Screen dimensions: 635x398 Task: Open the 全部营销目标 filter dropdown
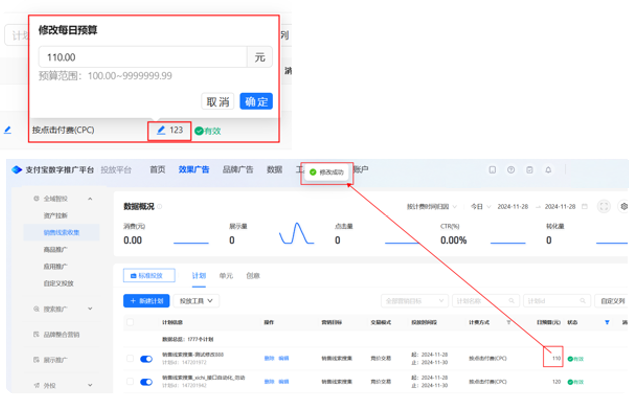(x=415, y=301)
